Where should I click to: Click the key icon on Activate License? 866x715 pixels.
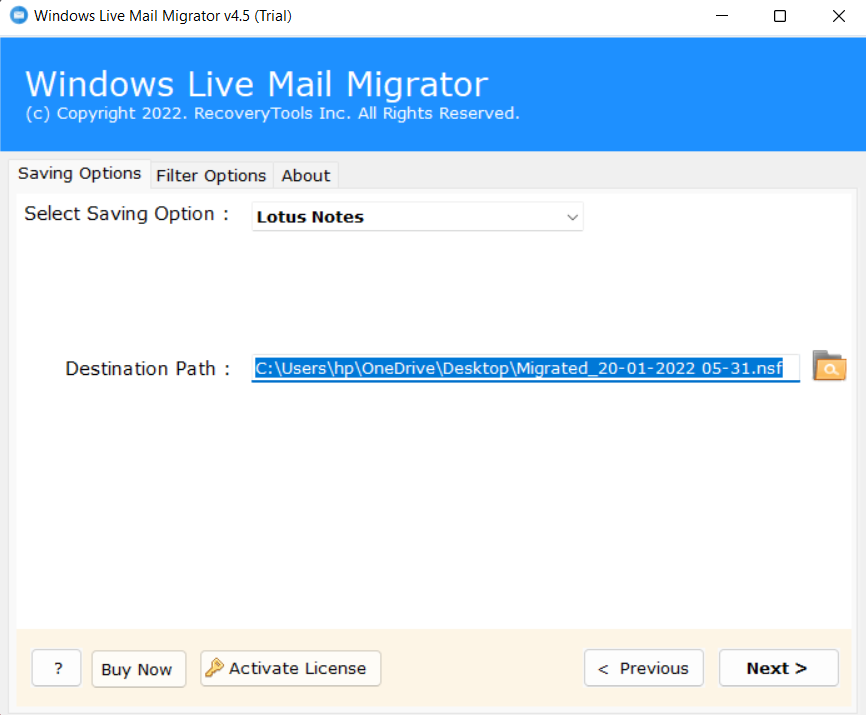(x=214, y=668)
